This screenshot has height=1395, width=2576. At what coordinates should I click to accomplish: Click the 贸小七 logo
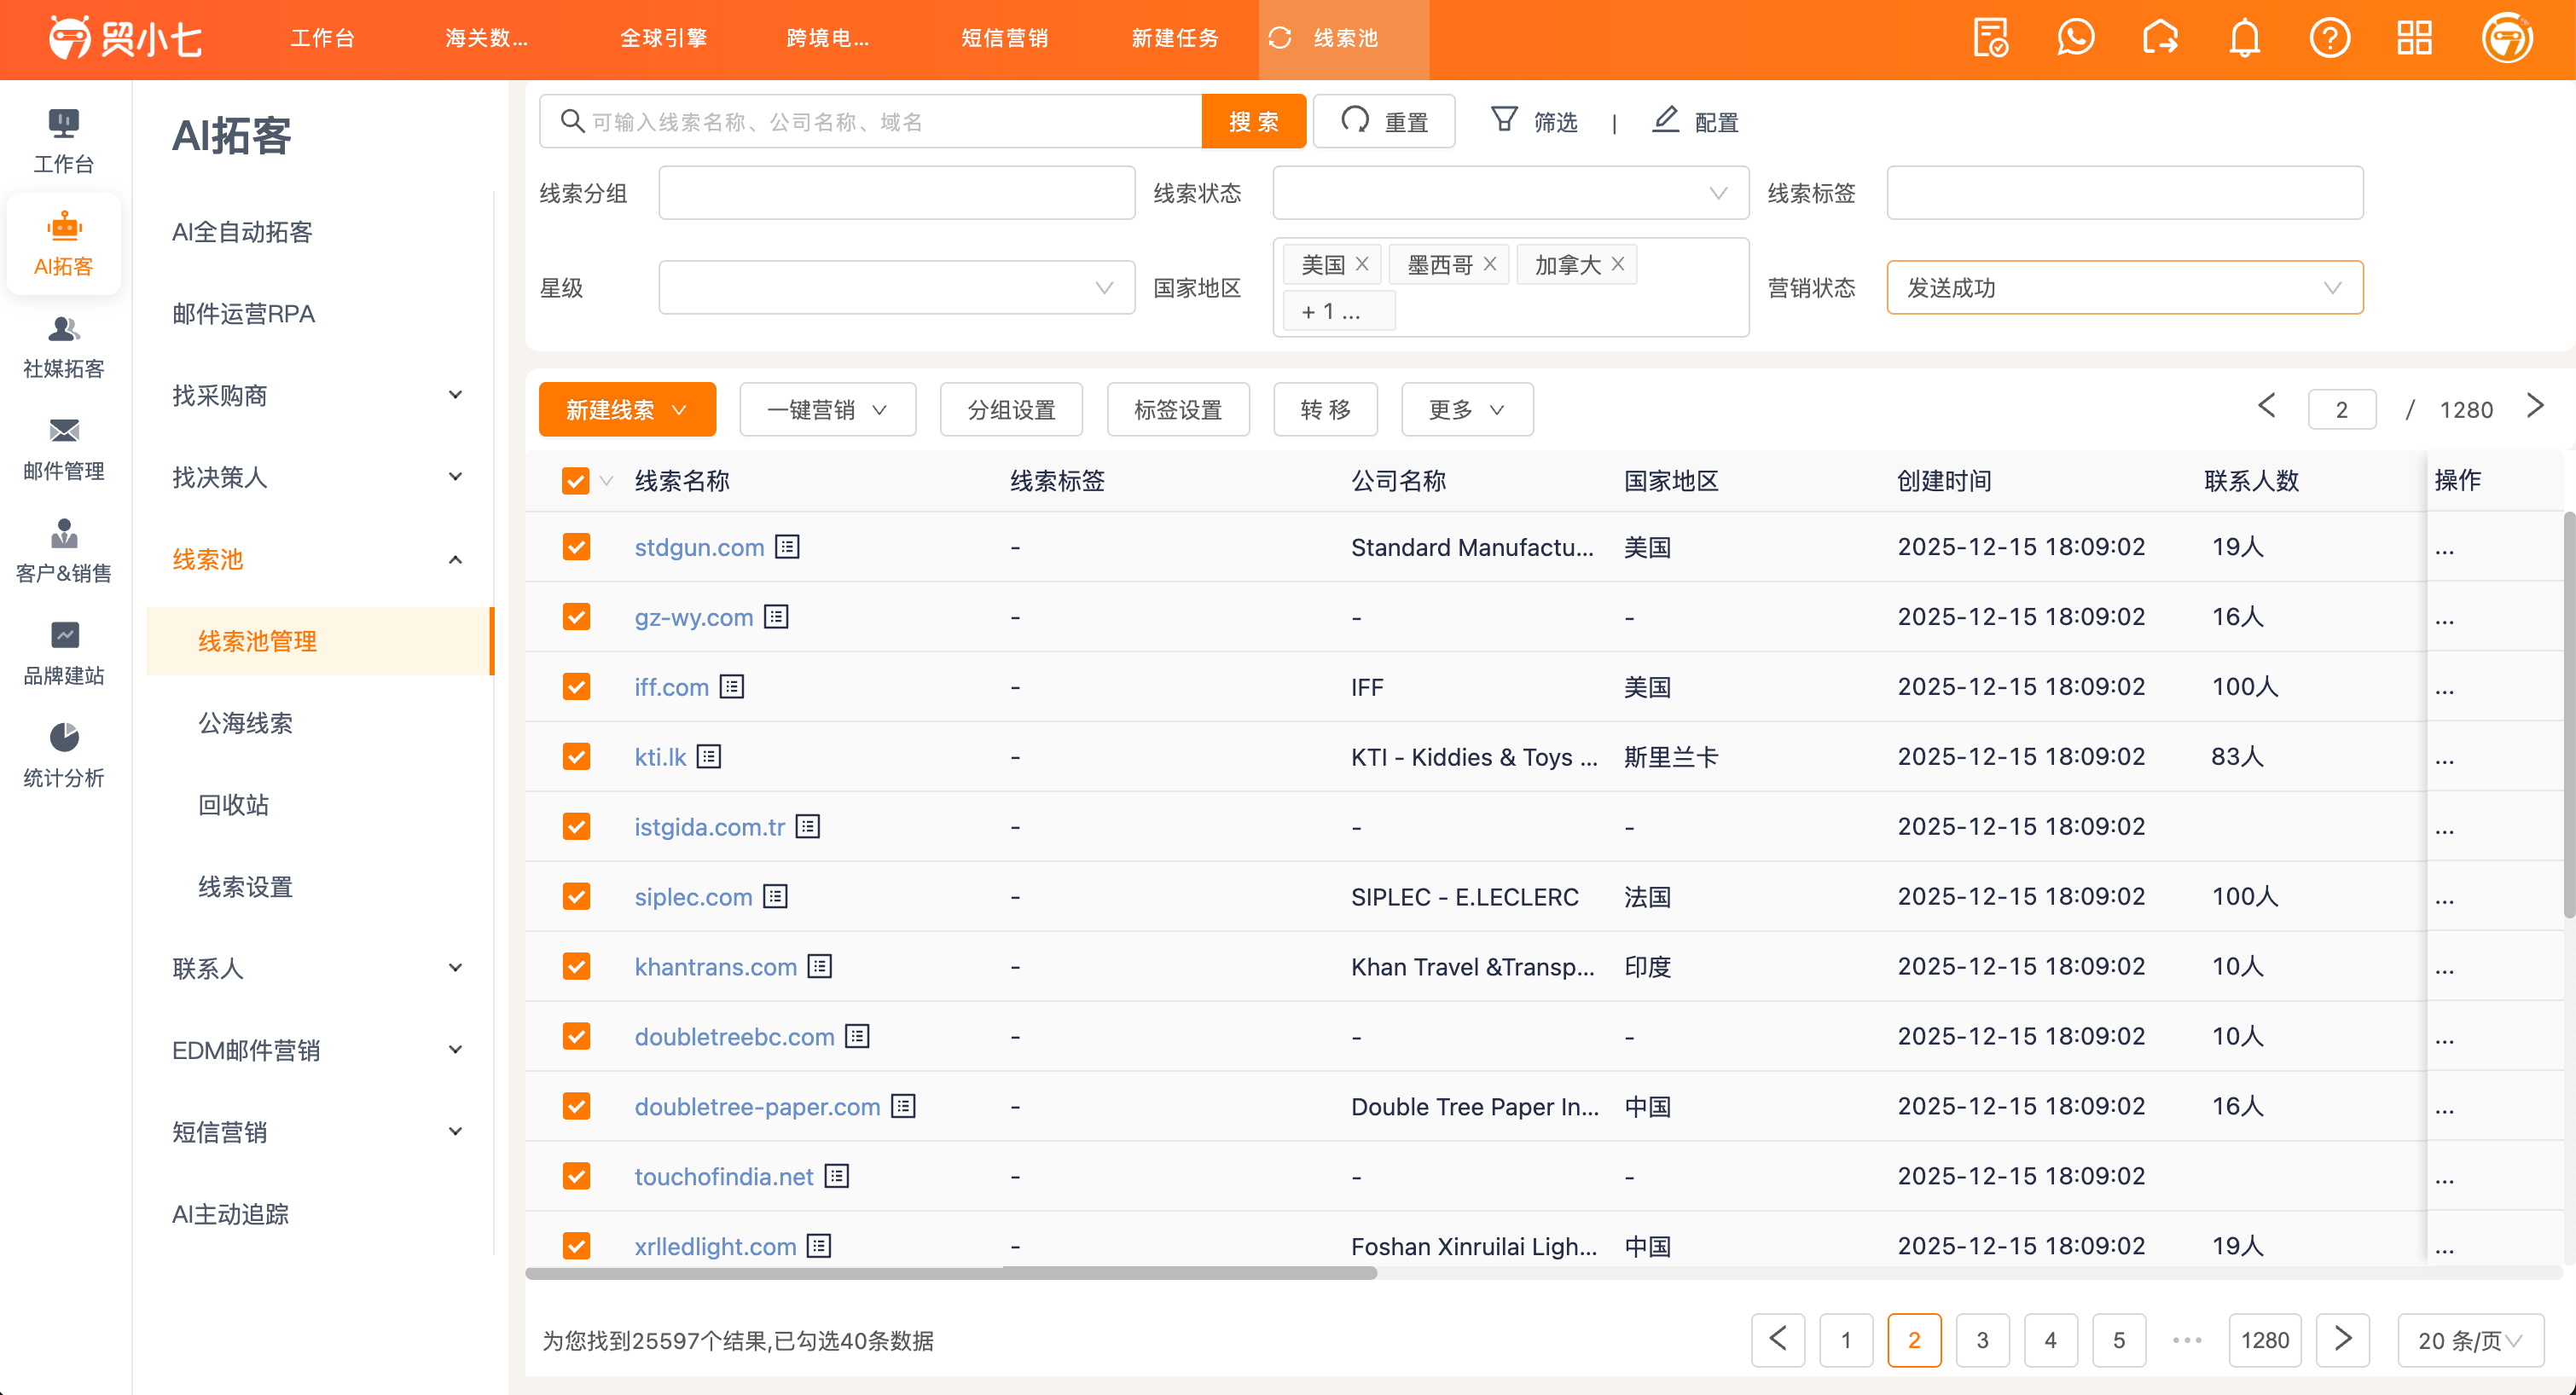(126, 39)
